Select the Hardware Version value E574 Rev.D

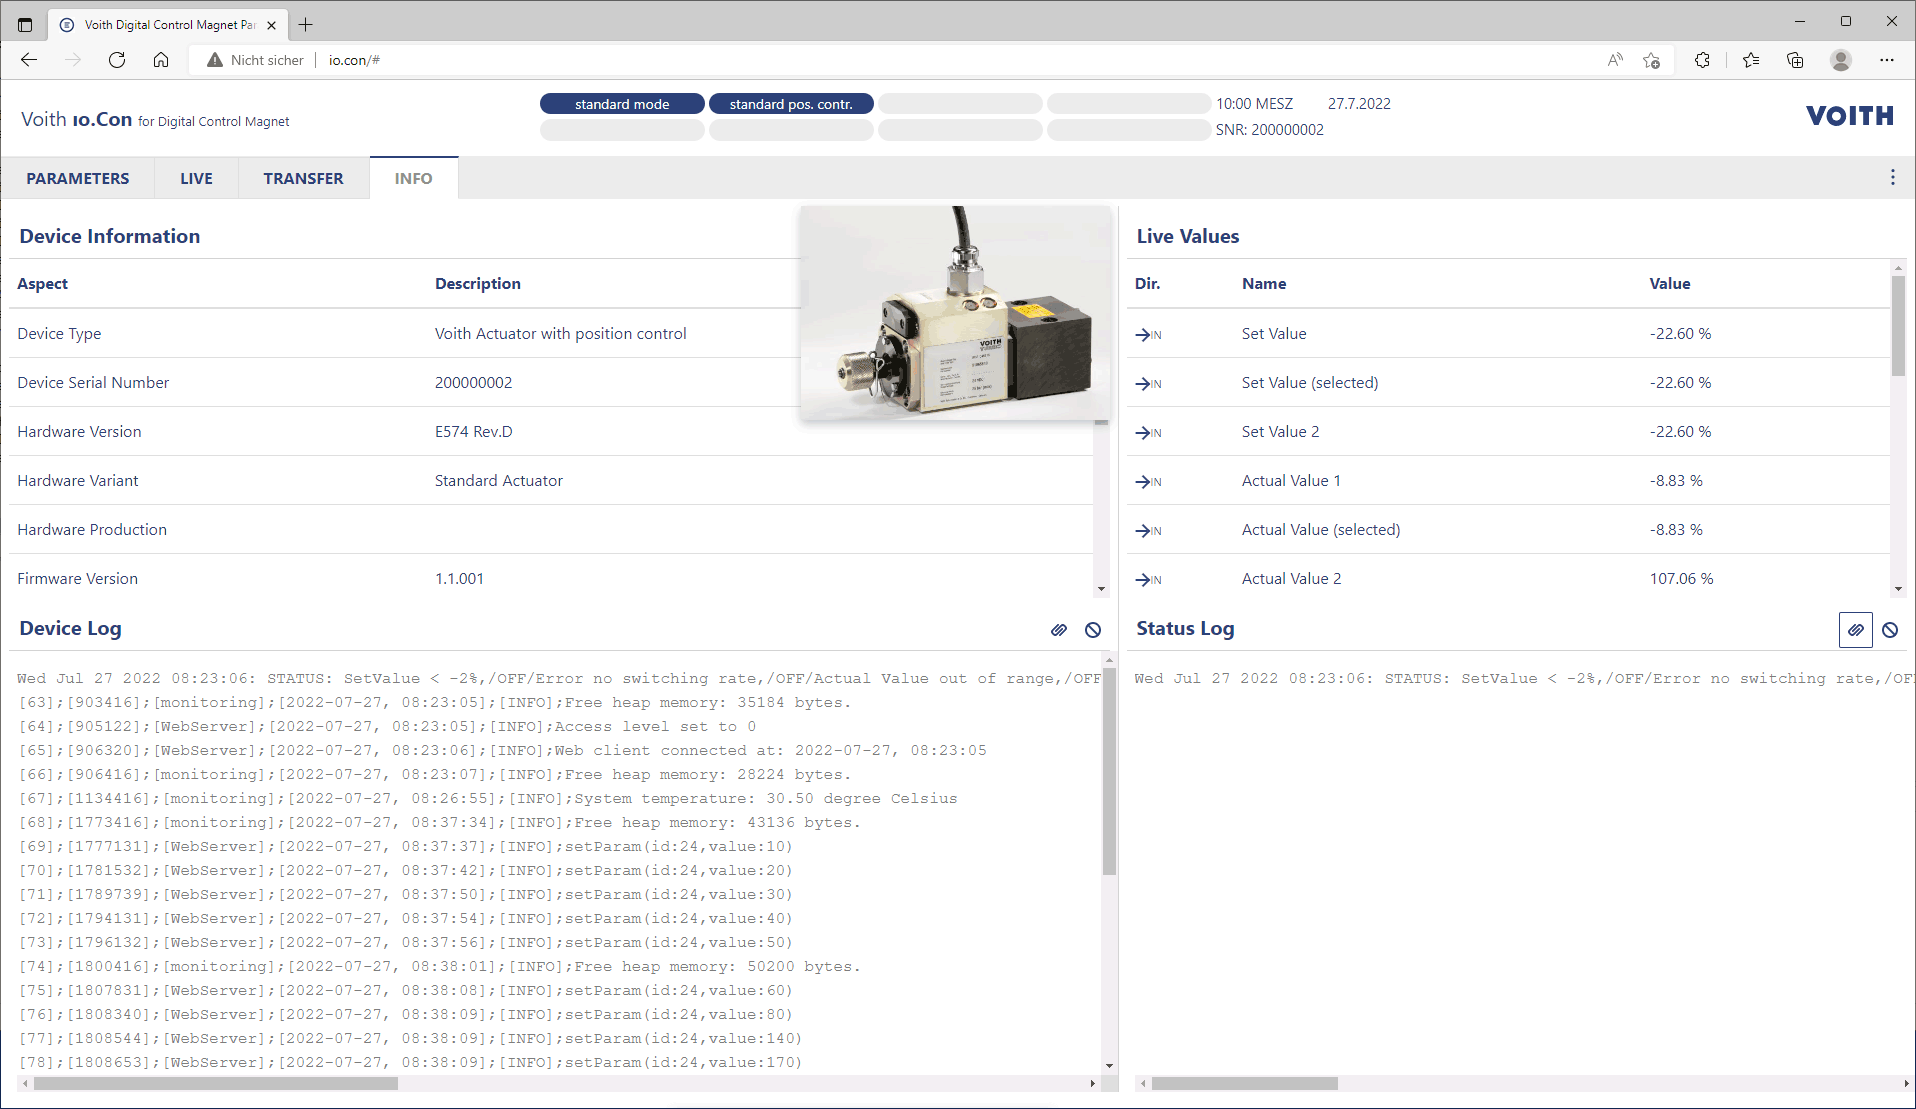[473, 432]
